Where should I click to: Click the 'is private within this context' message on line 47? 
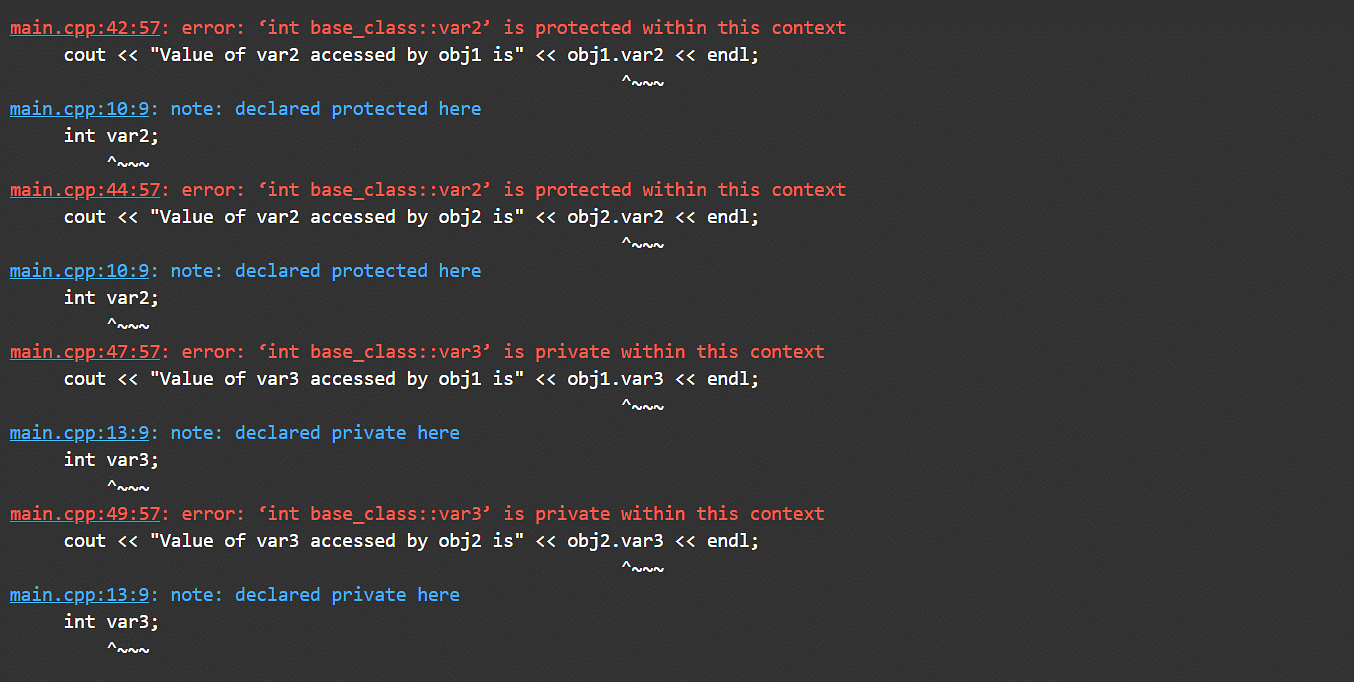[x=664, y=352]
